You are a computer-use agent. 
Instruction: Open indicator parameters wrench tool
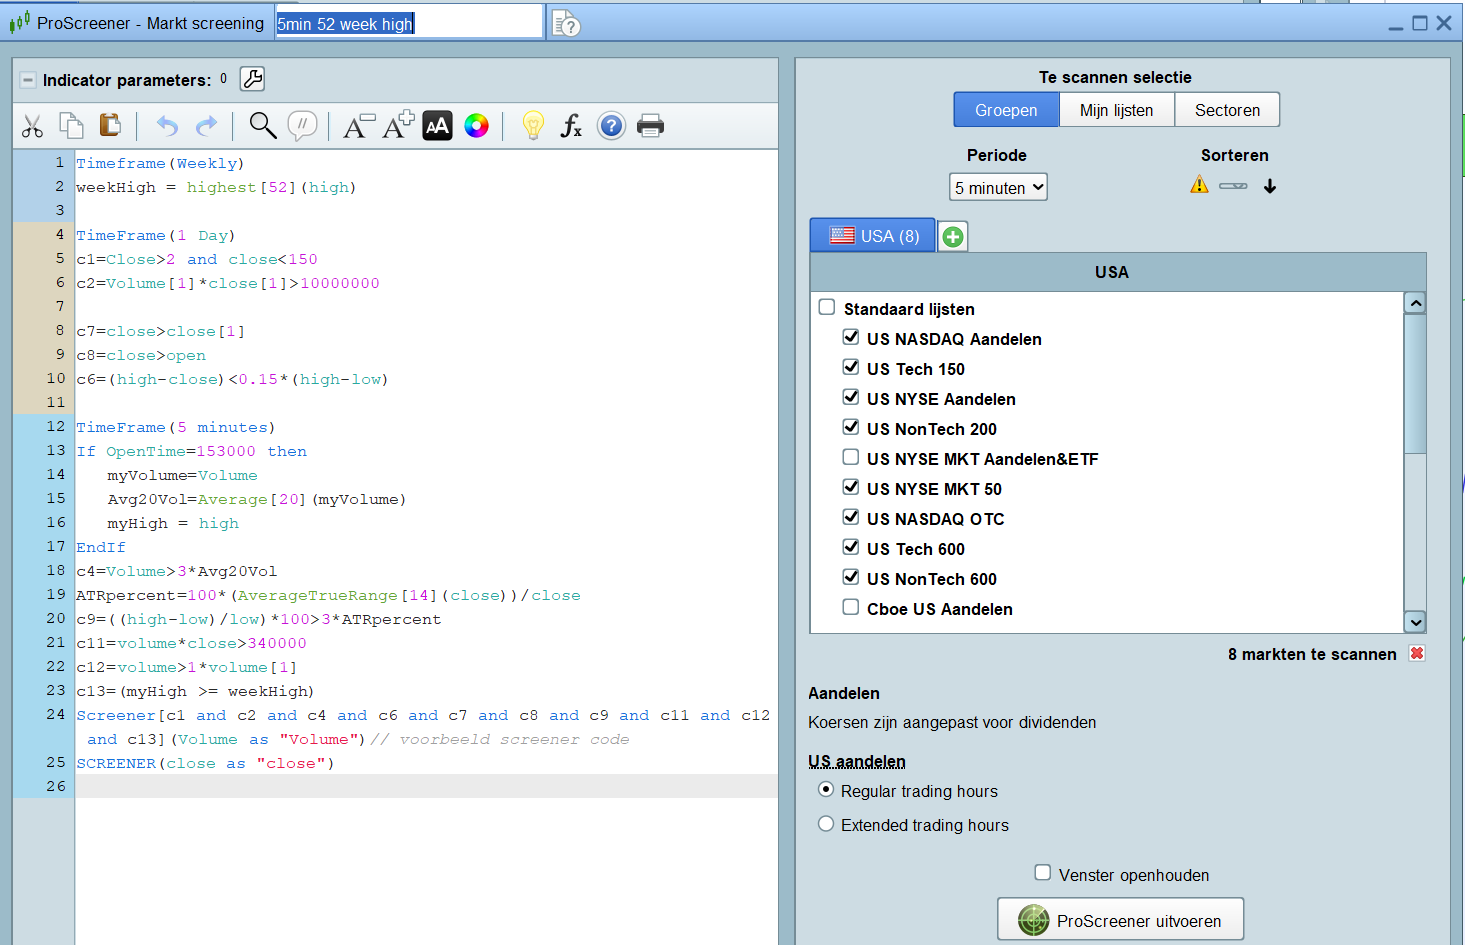click(253, 79)
